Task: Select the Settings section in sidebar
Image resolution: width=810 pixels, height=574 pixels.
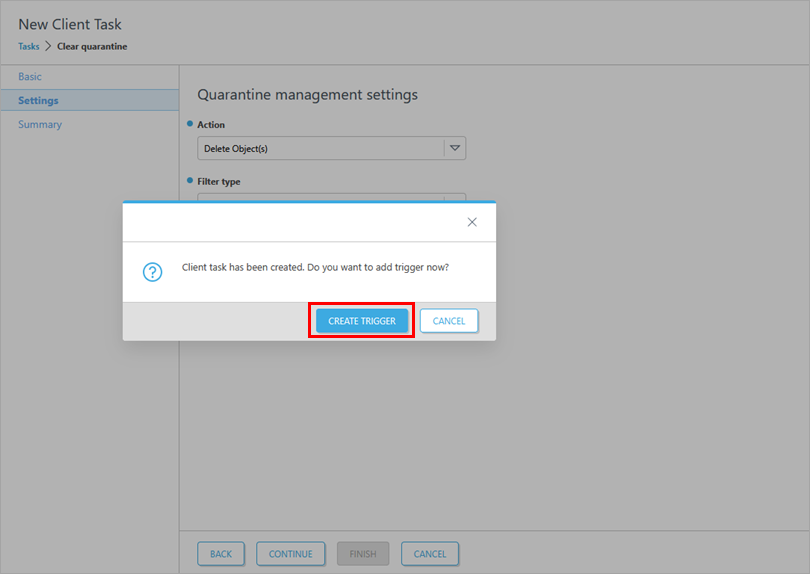Action: 38,101
